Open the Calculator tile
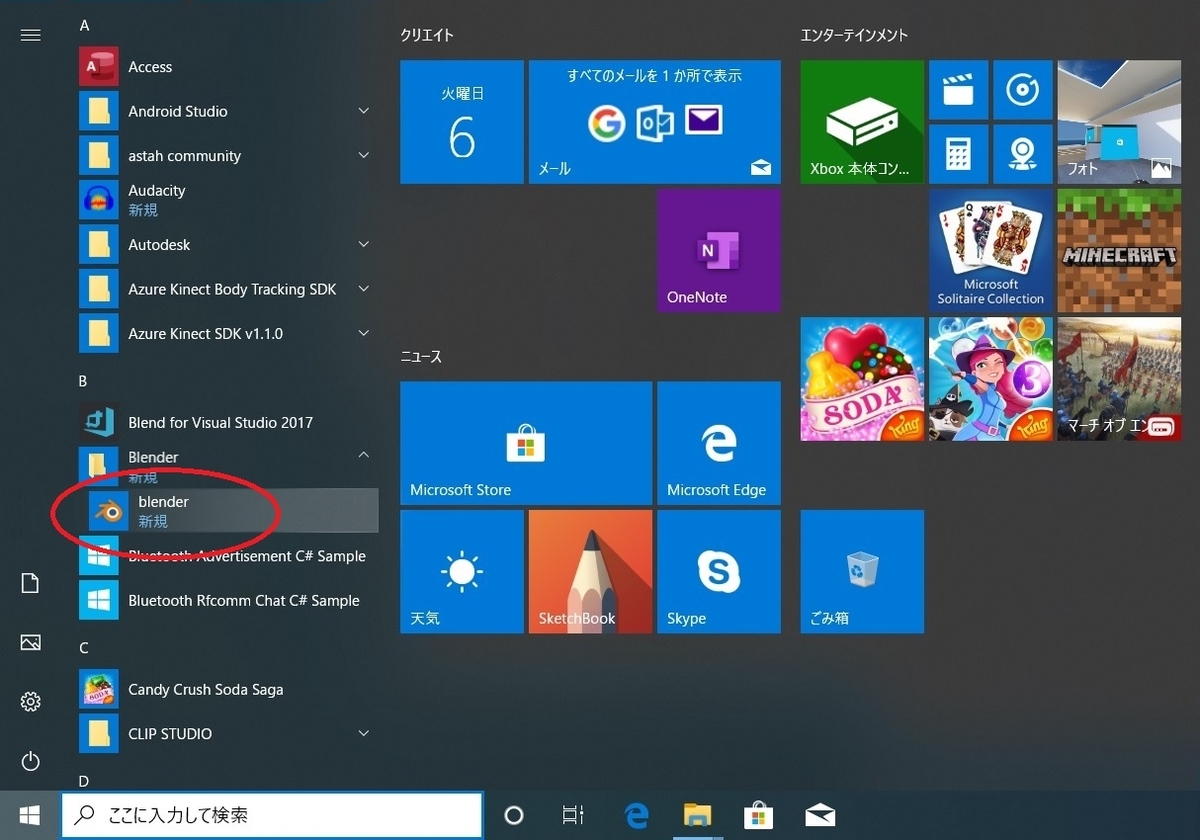Viewport: 1200px width, 840px height. tap(958, 154)
